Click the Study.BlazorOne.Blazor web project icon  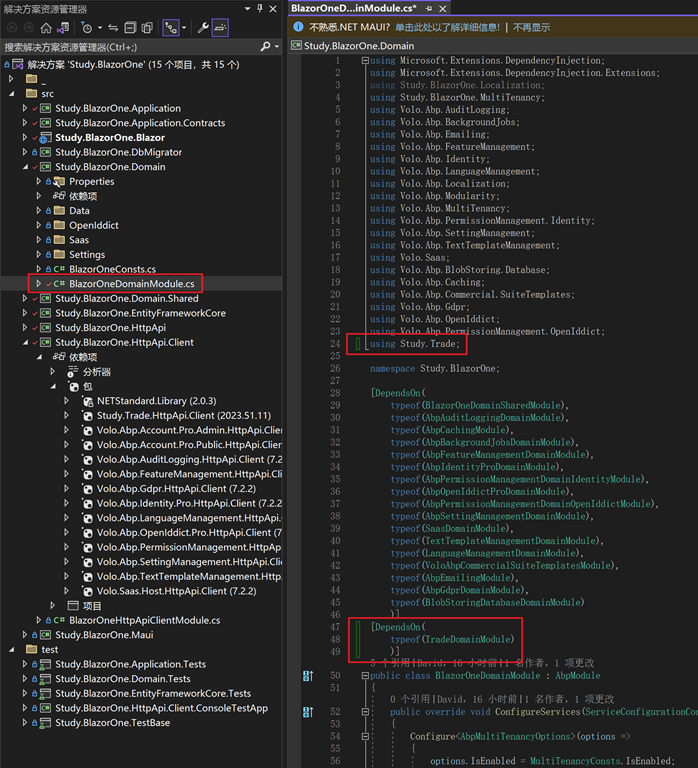(x=46, y=138)
